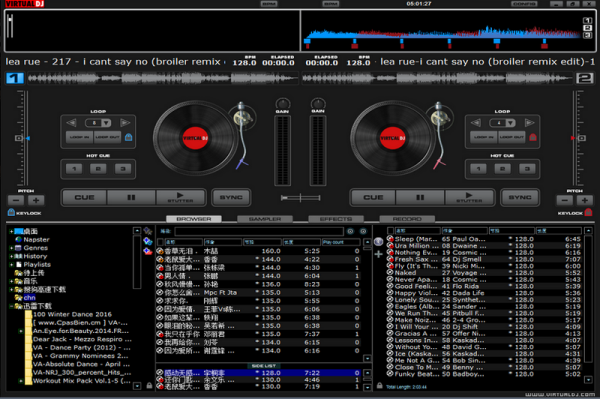This screenshot has height=399, width=600.
Task: Click the left deck pause button
Action: [x=131, y=197]
